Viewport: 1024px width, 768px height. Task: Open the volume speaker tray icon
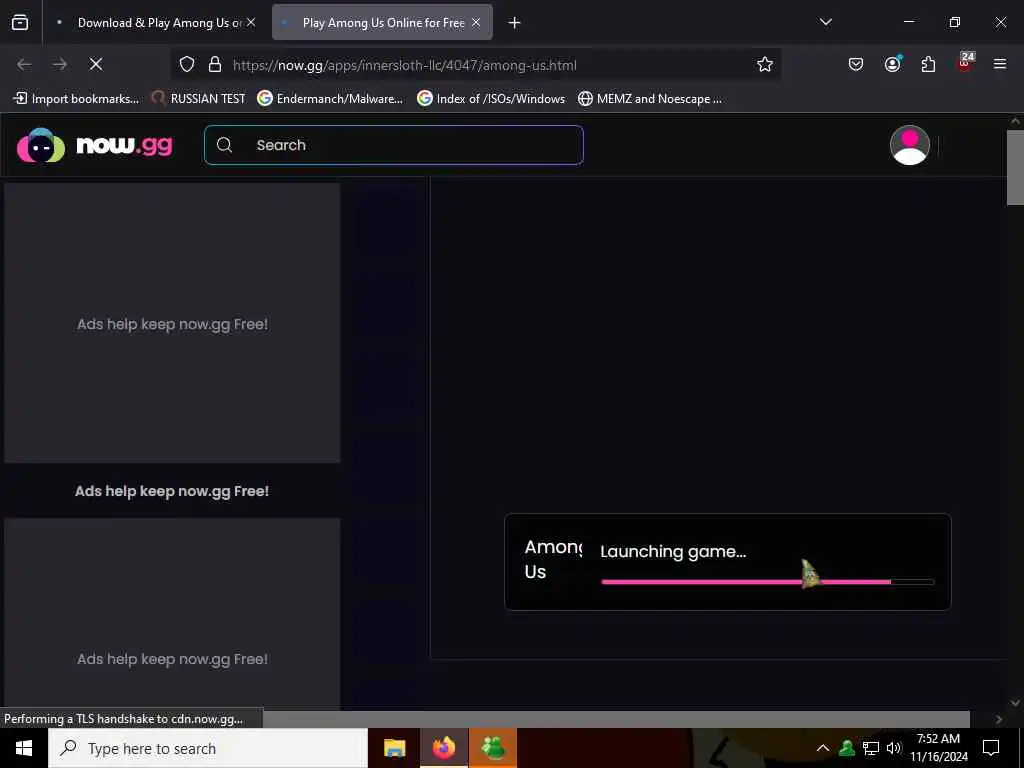pos(894,748)
